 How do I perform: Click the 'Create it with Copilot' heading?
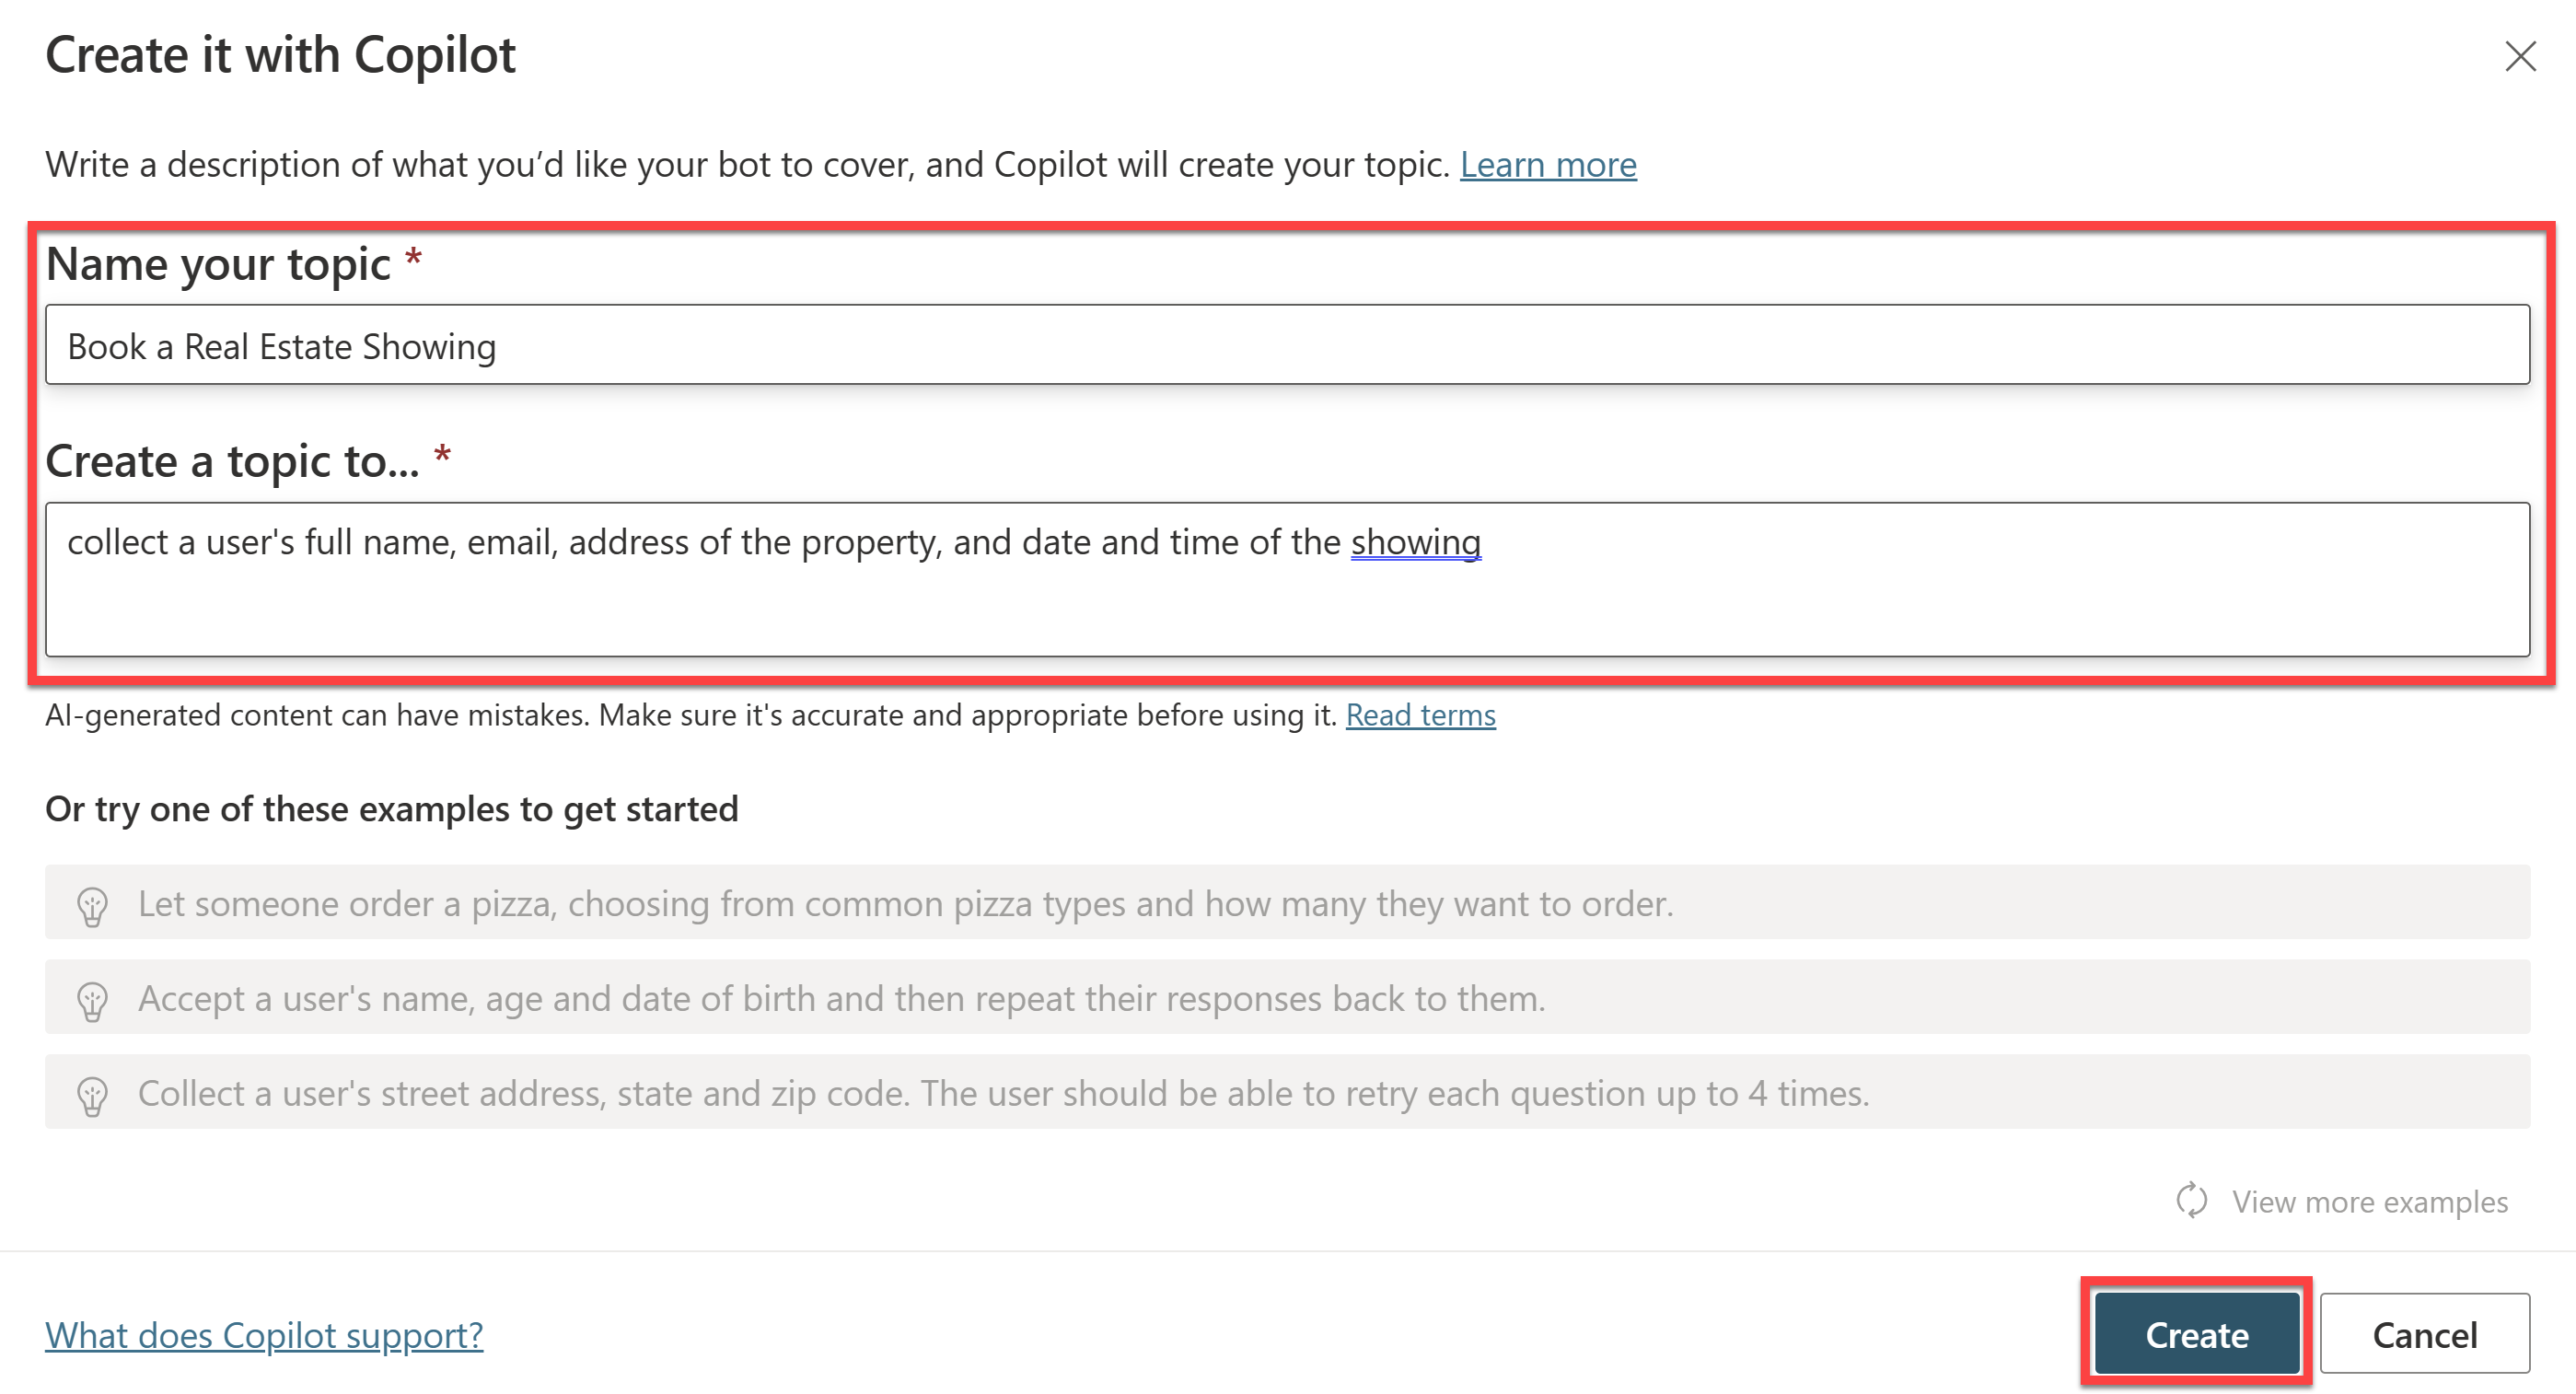(x=281, y=54)
